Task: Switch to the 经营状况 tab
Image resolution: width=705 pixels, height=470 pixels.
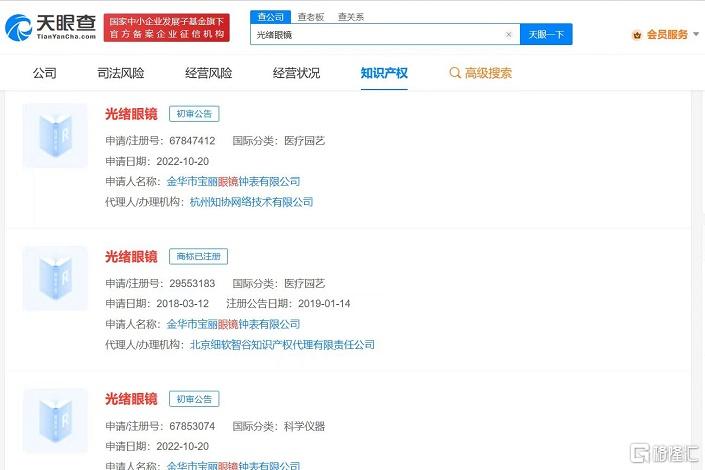Action: pyautogui.click(x=296, y=73)
